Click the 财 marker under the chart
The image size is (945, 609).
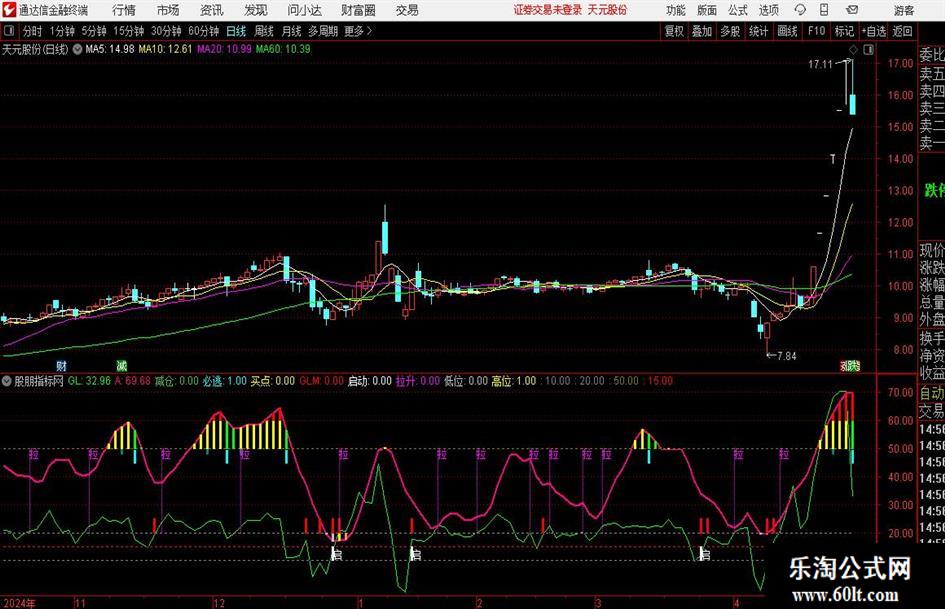pos(61,365)
